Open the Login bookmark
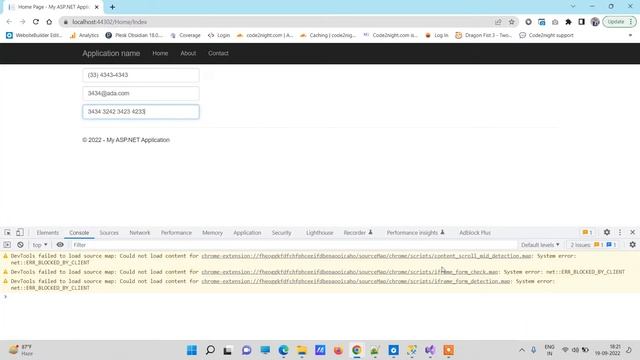 click(x=219, y=36)
